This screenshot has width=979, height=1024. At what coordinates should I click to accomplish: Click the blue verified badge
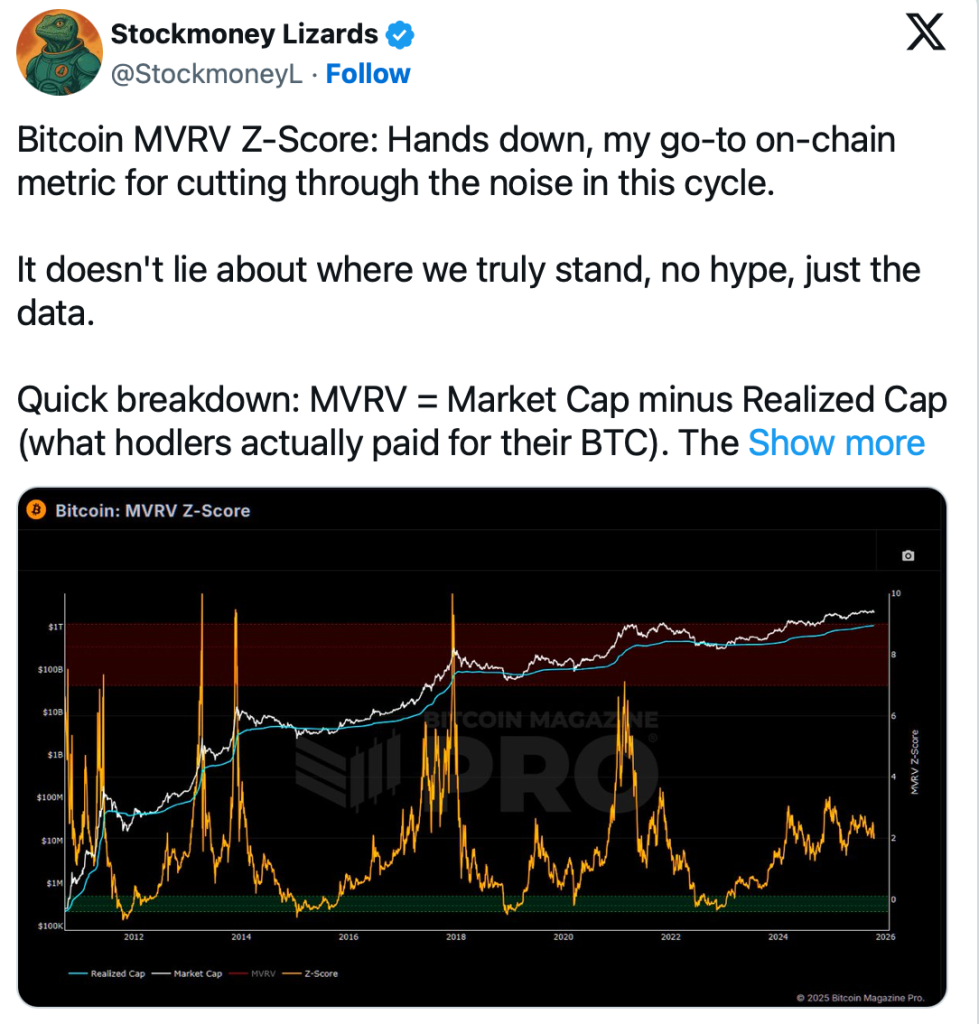(400, 35)
